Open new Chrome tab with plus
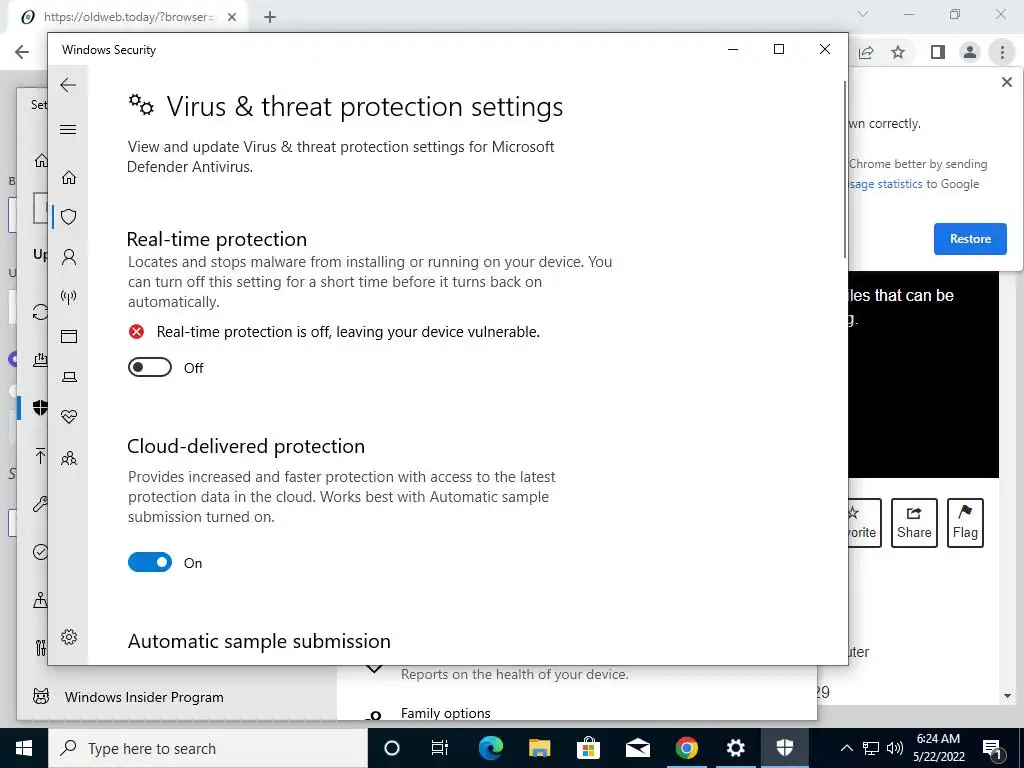Screen dimensions: 1024x768 tap(270, 17)
